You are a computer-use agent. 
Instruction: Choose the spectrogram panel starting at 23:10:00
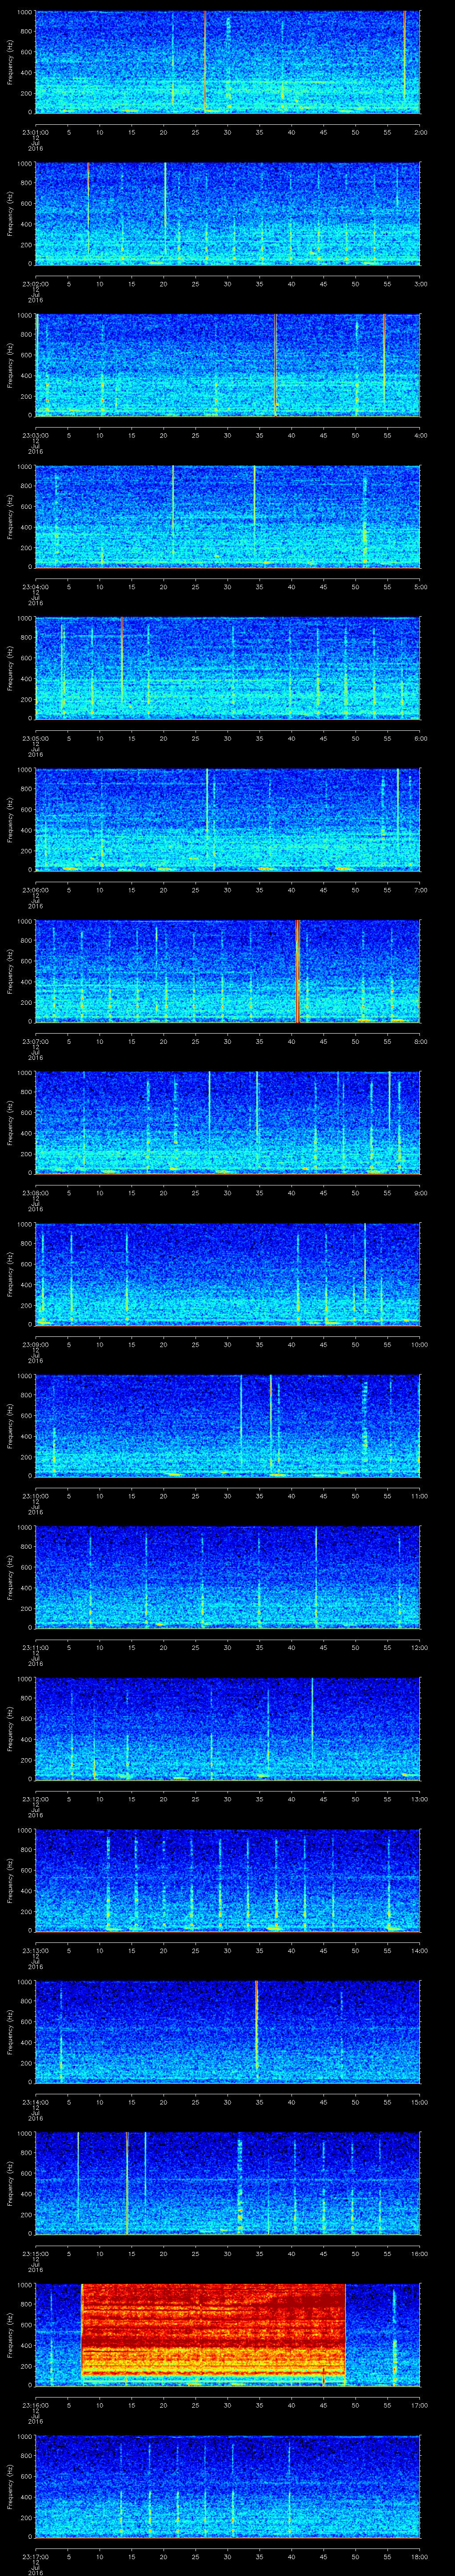tap(228, 1425)
